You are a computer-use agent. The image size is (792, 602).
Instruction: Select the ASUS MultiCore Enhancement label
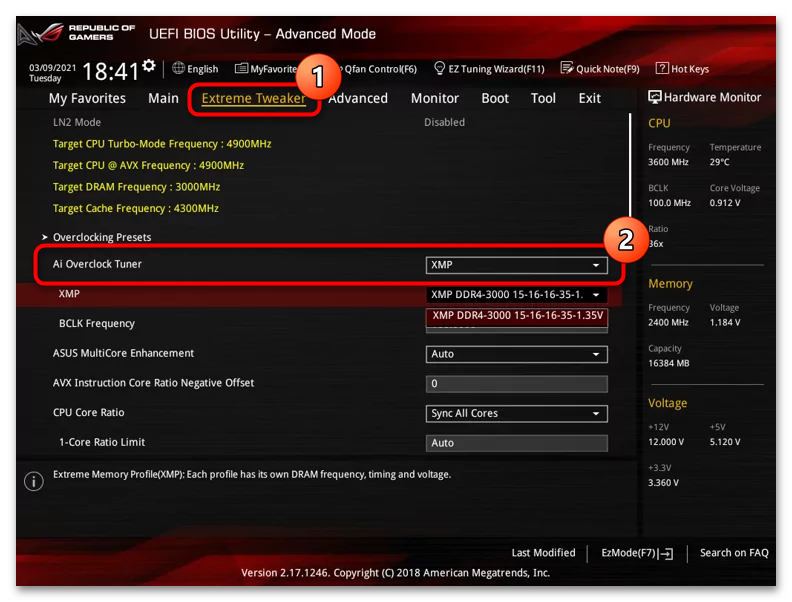point(123,354)
